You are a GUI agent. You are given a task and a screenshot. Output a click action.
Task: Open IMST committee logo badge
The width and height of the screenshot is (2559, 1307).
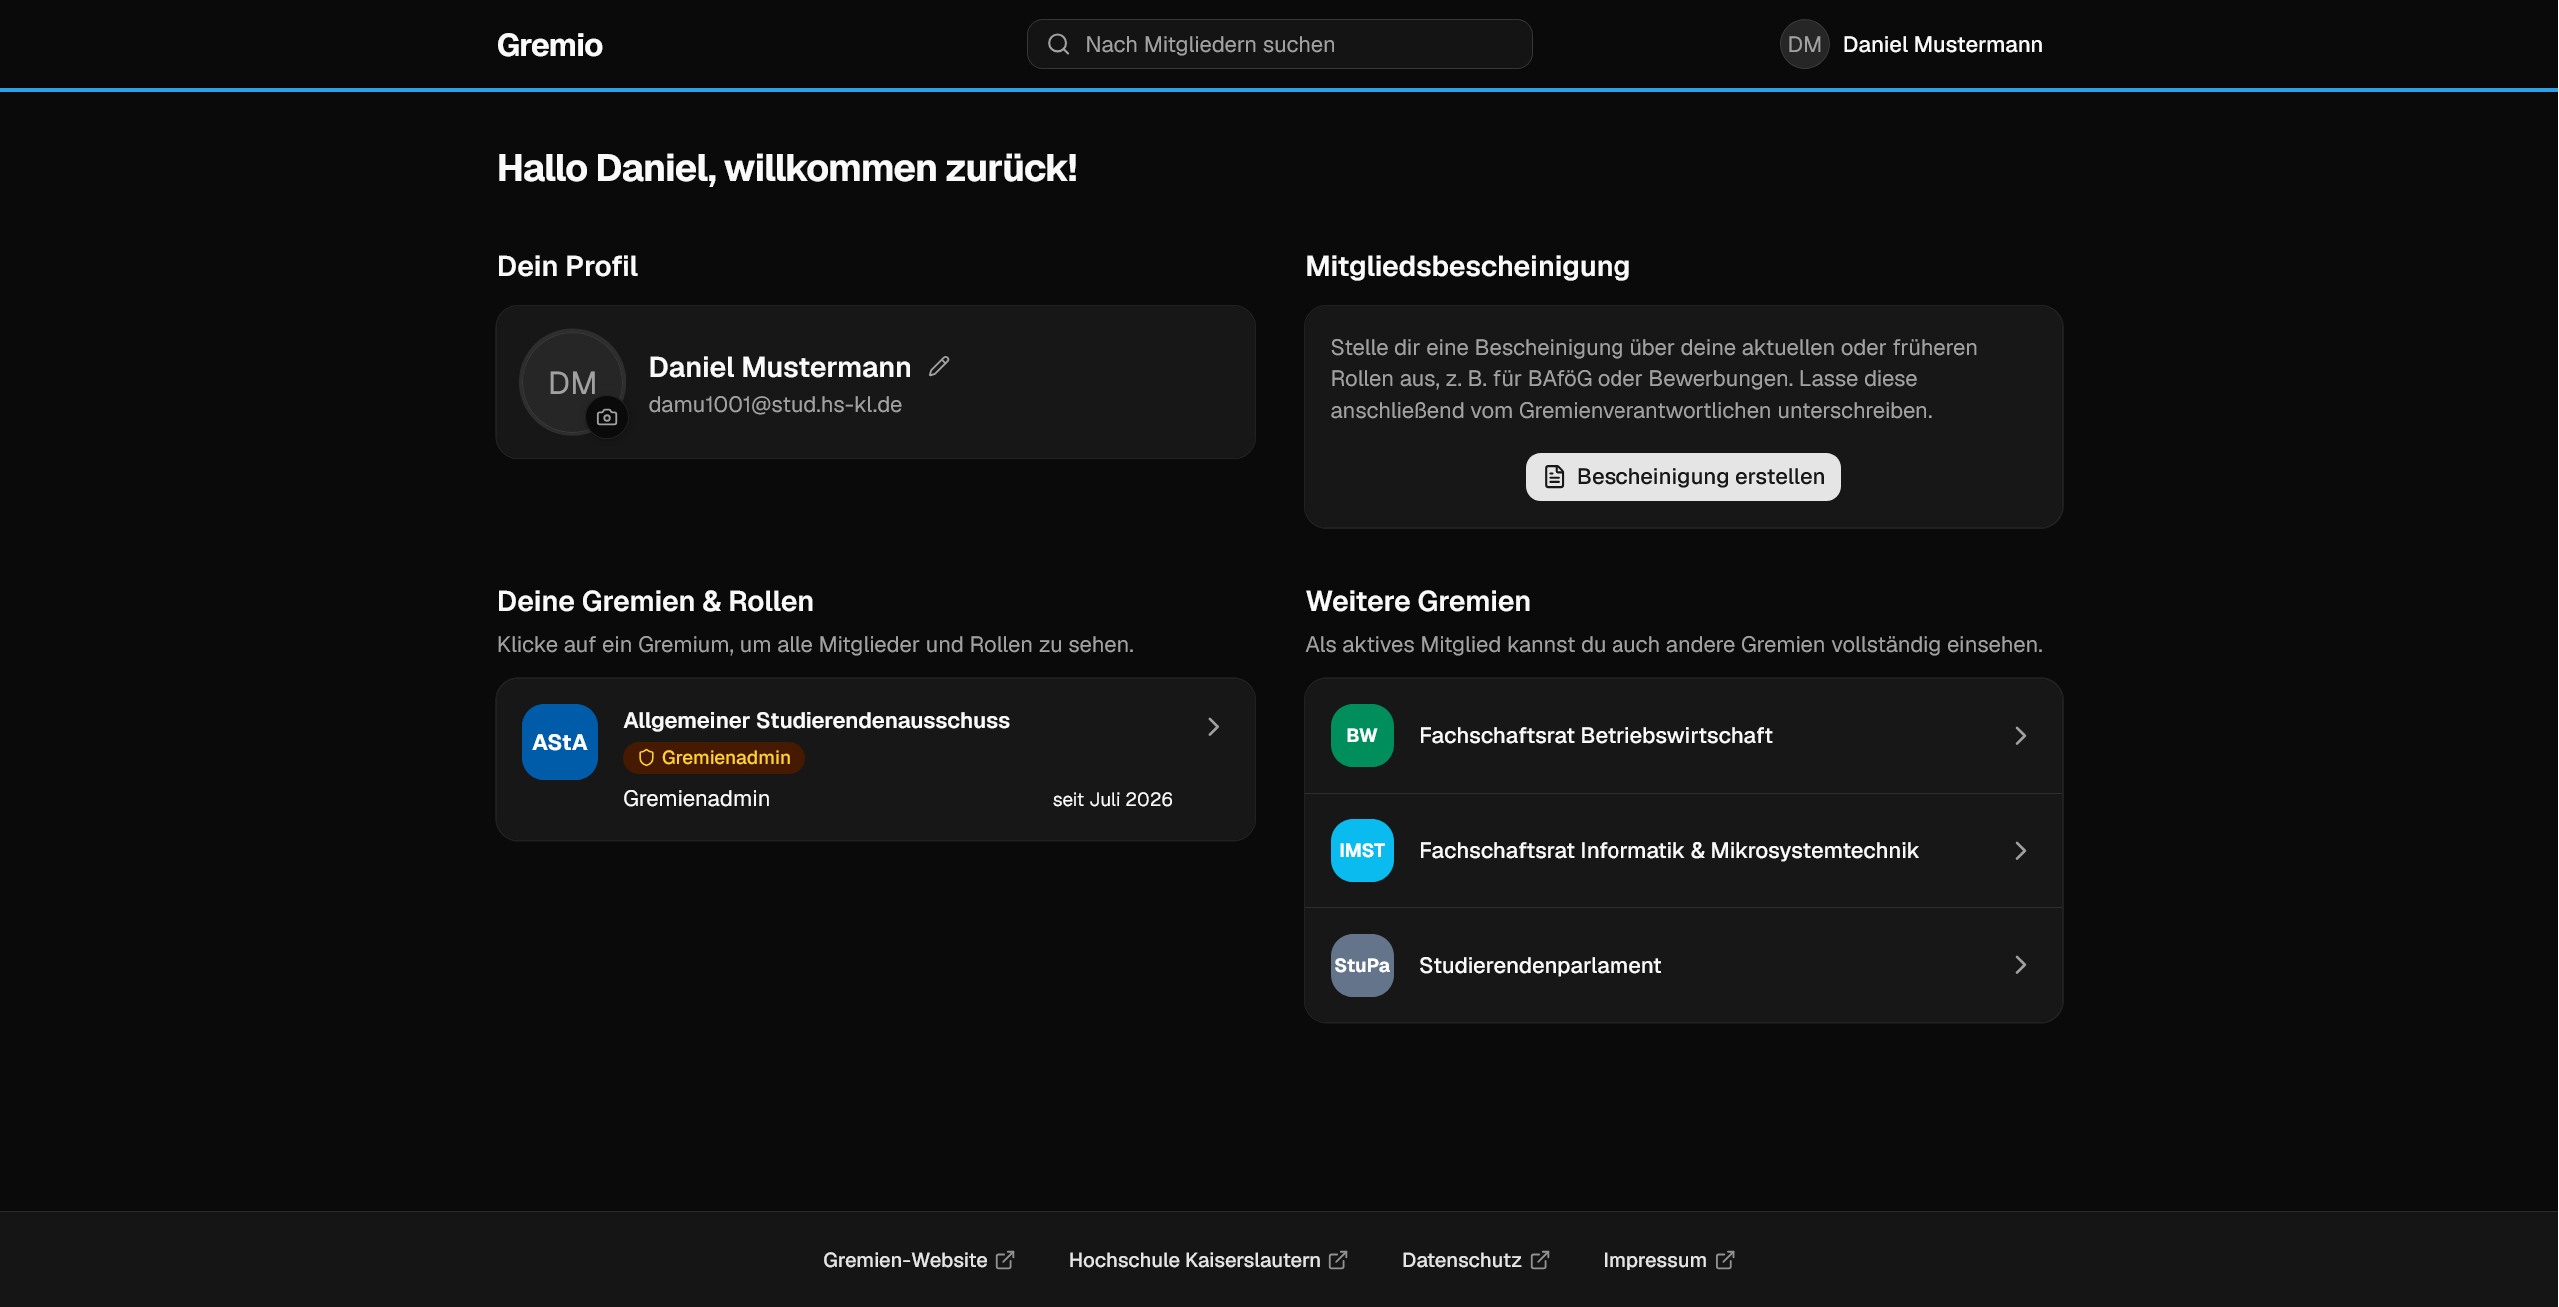coord(1361,850)
